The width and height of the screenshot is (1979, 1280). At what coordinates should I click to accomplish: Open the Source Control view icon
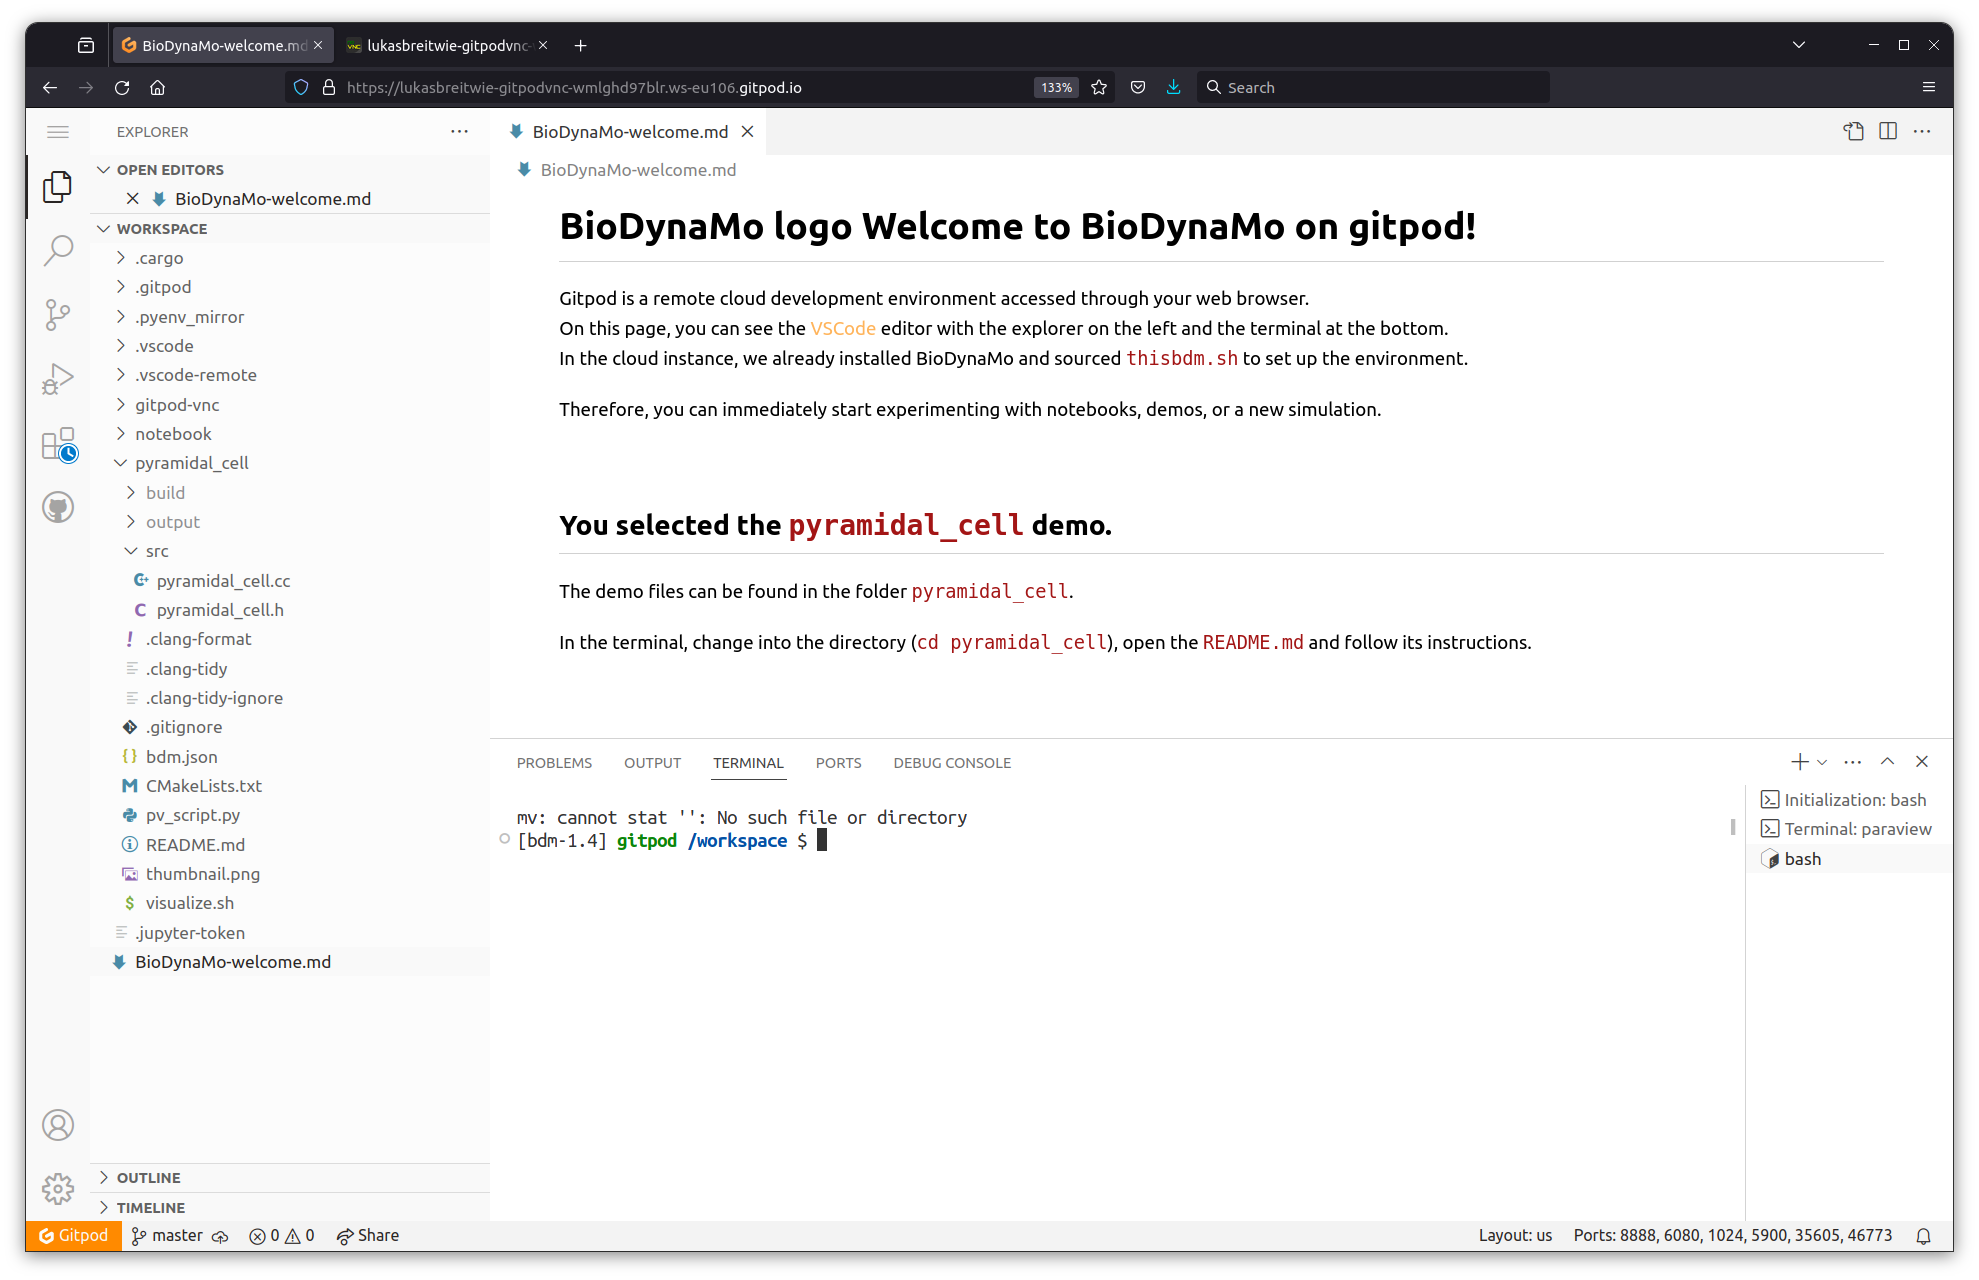point(58,315)
